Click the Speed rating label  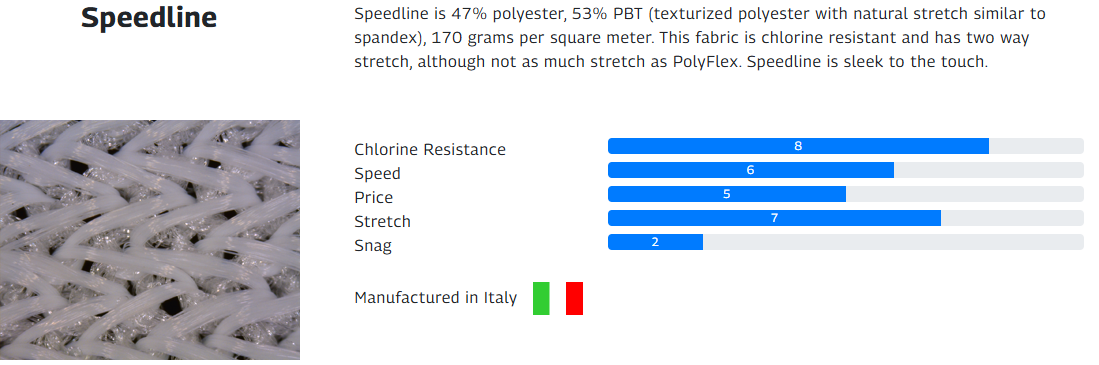point(377,174)
